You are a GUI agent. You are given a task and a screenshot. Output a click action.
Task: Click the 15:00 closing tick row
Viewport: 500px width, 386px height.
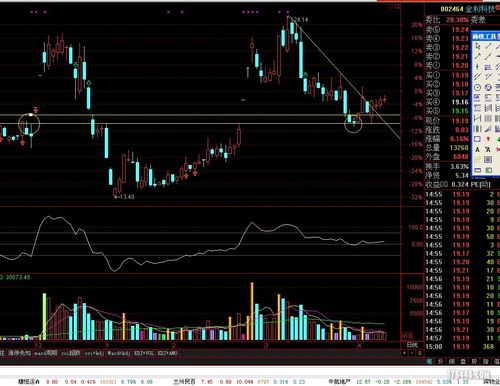point(463,347)
